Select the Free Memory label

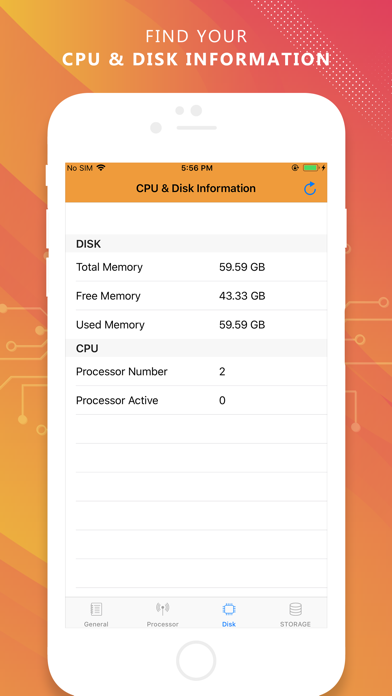coord(108,296)
